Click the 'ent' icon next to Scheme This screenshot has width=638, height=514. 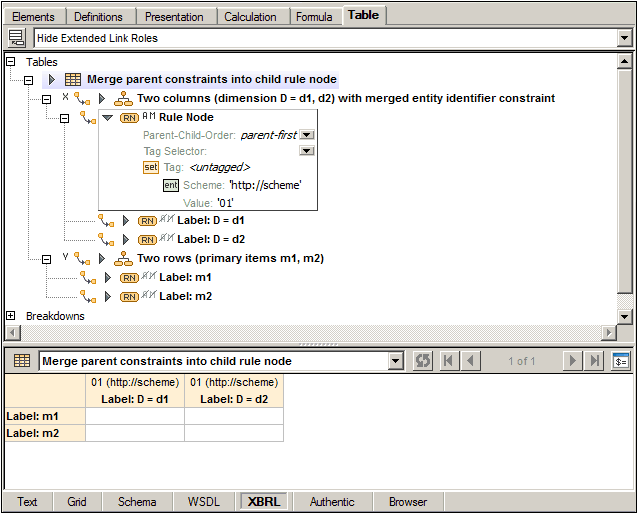point(171,185)
